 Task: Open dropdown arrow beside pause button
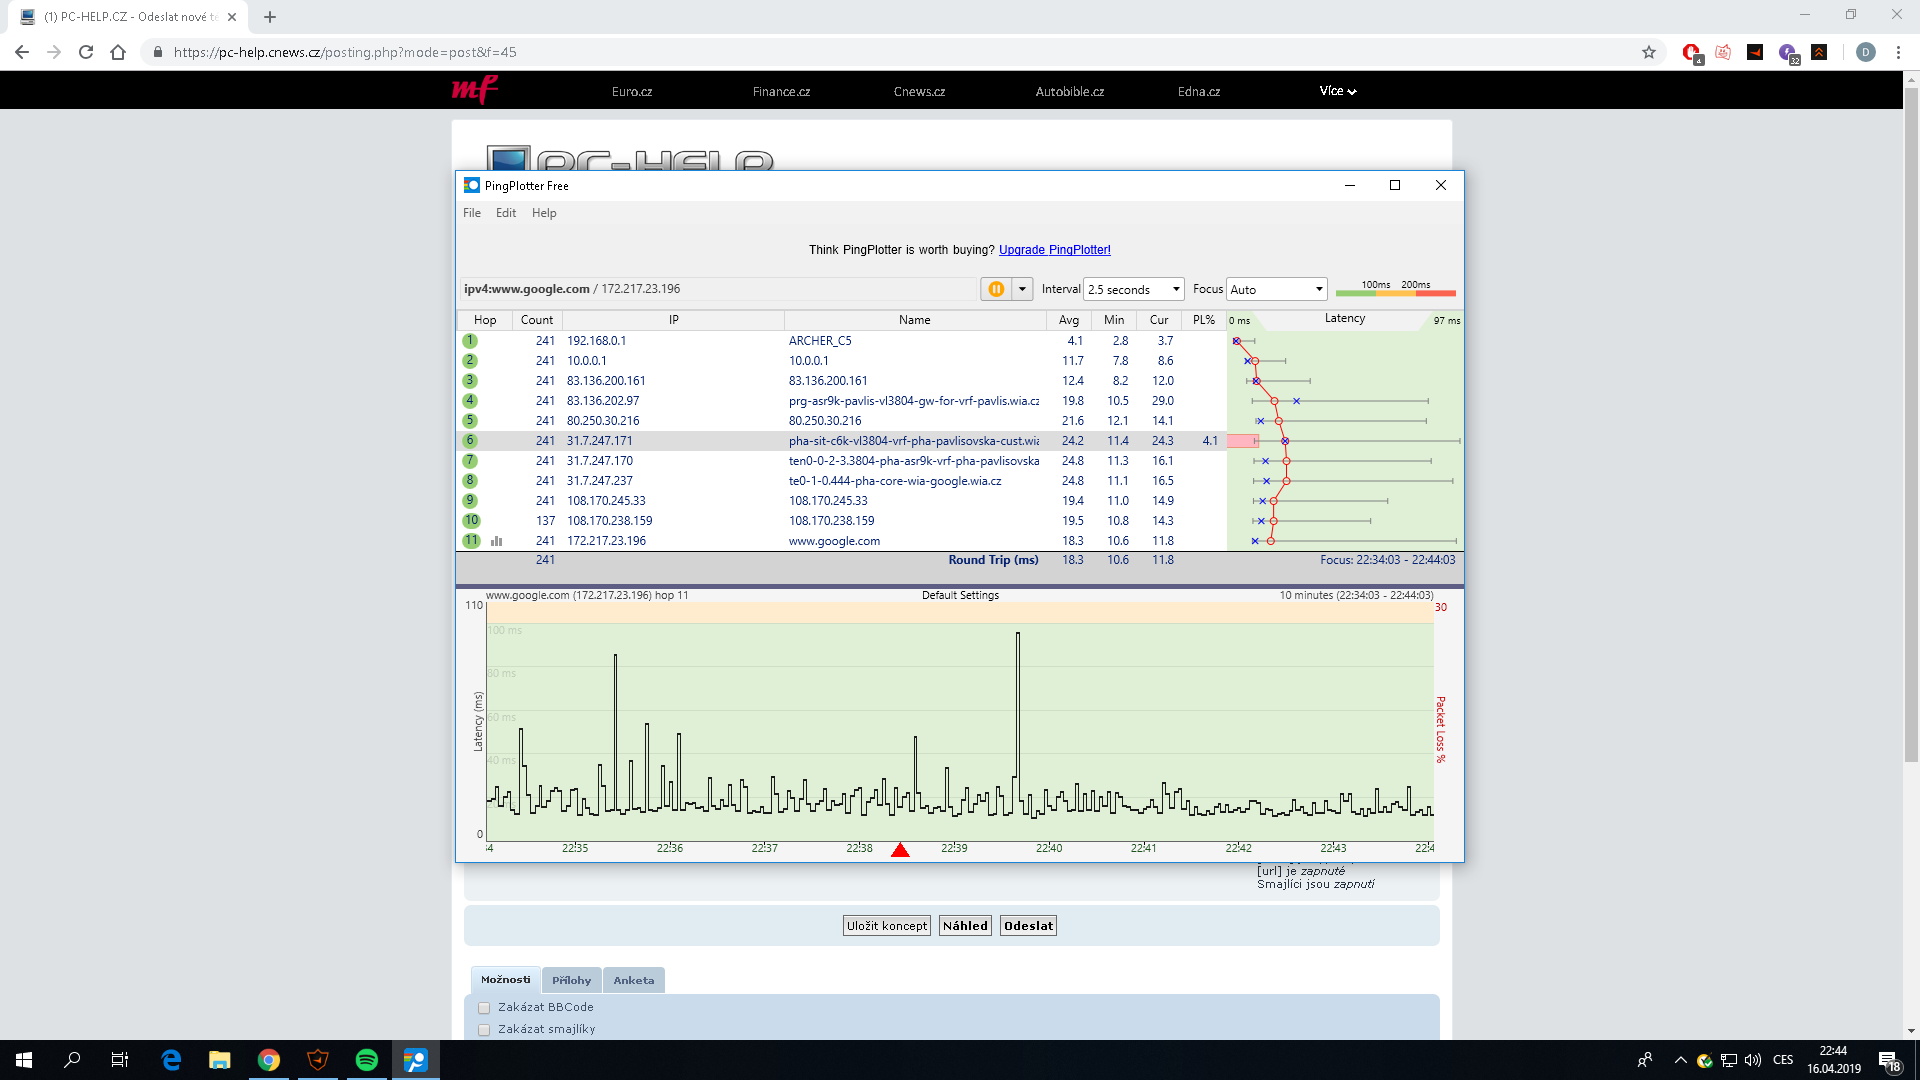(1022, 289)
